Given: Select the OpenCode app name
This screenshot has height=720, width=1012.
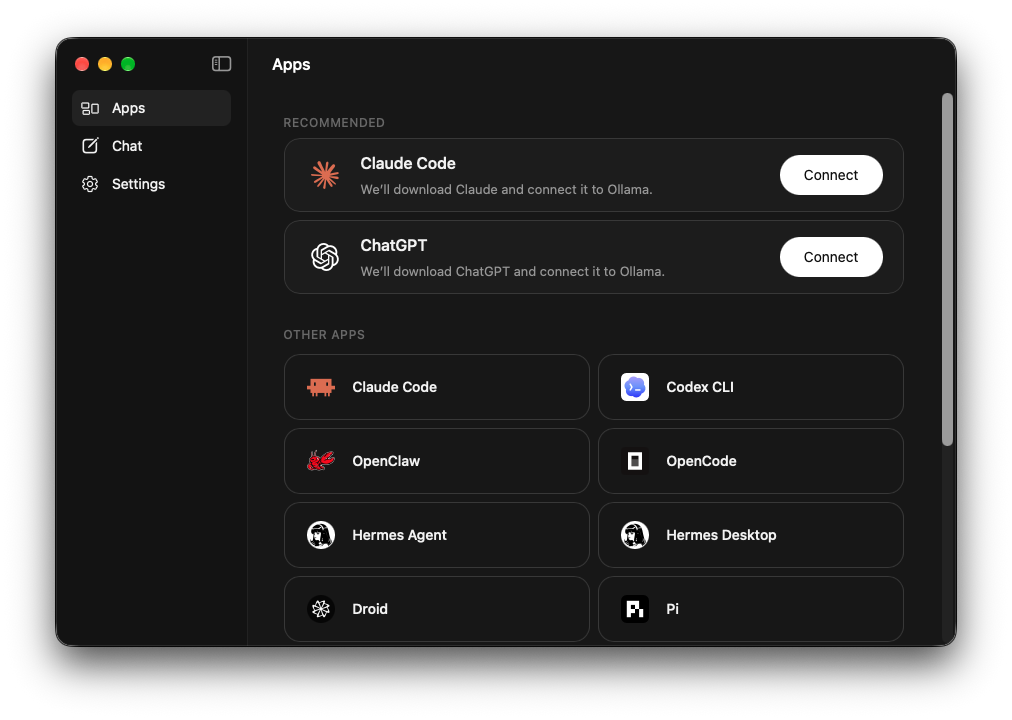Looking at the screenshot, I should [702, 461].
